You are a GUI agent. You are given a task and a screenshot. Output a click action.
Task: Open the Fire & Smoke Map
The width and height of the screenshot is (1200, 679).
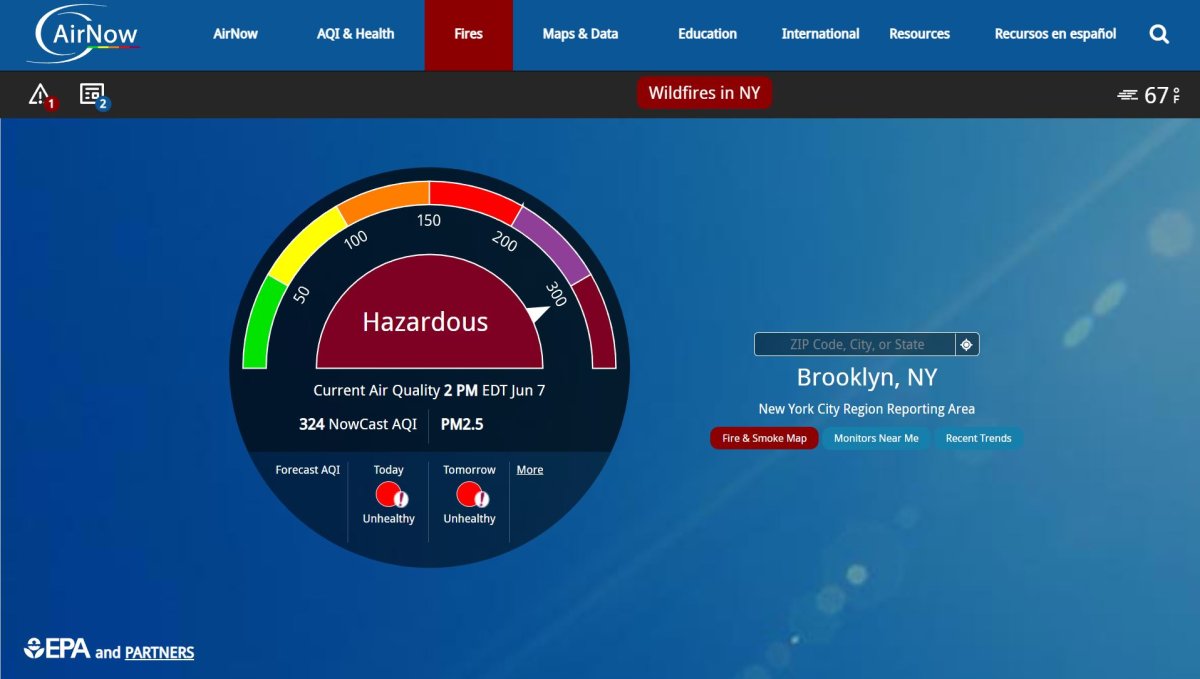point(764,438)
